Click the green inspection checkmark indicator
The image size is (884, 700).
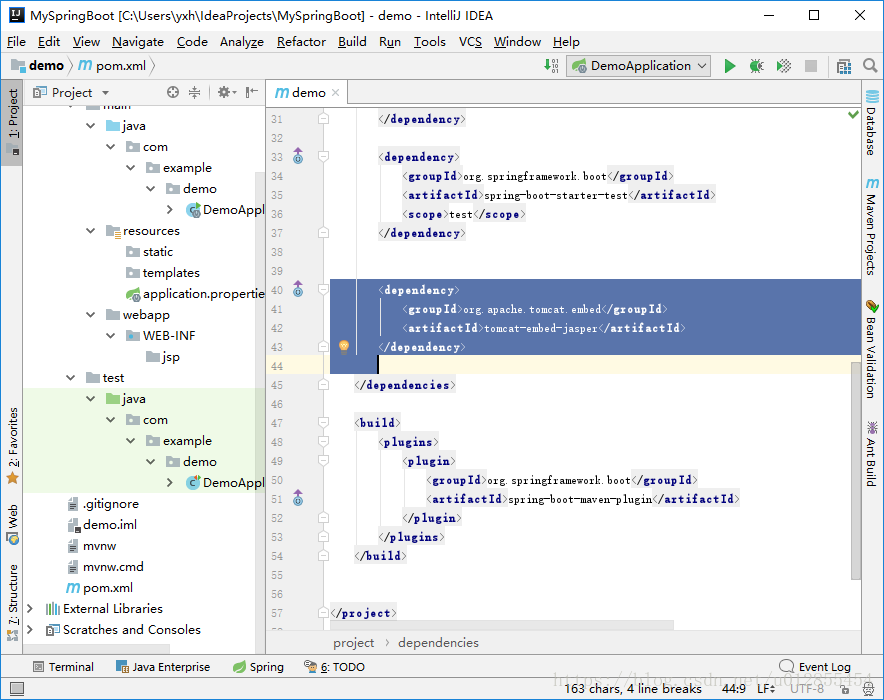click(854, 114)
